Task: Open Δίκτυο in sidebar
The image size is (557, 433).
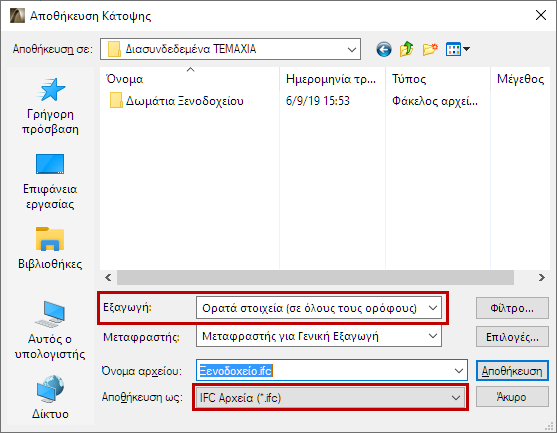Action: coord(50,397)
